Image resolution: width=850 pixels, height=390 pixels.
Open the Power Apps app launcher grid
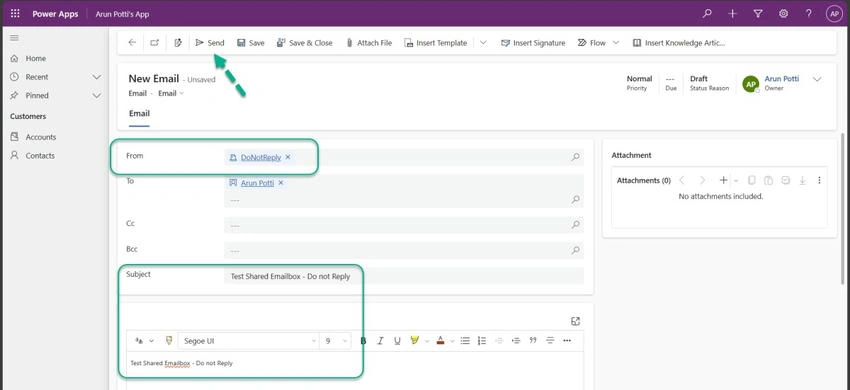[15, 14]
